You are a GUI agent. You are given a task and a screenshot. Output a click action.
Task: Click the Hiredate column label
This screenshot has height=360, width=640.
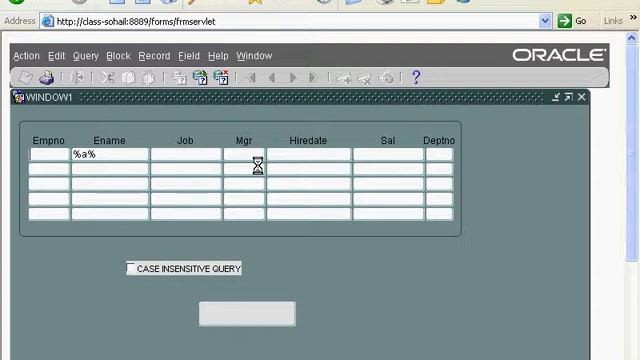[308, 140]
